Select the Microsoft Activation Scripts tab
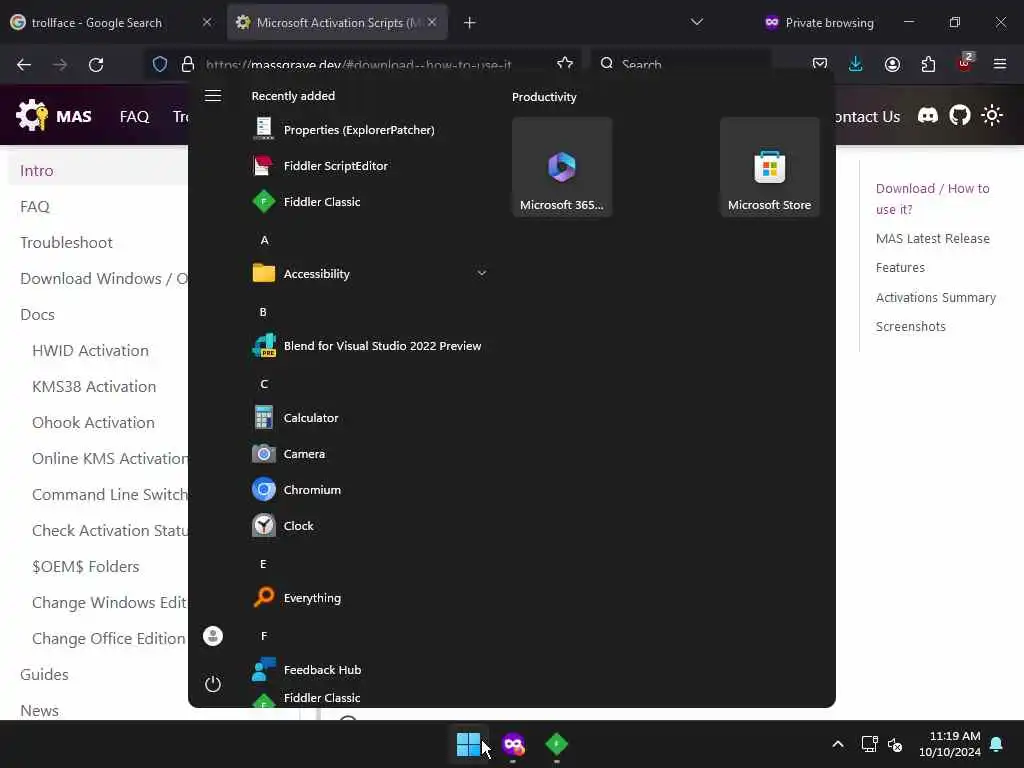 pos(337,22)
